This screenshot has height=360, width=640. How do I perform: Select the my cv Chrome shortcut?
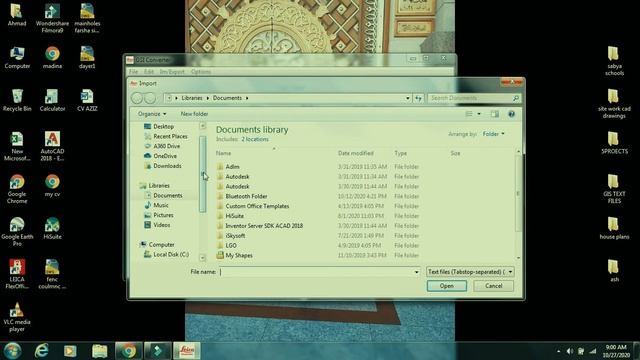52,186
